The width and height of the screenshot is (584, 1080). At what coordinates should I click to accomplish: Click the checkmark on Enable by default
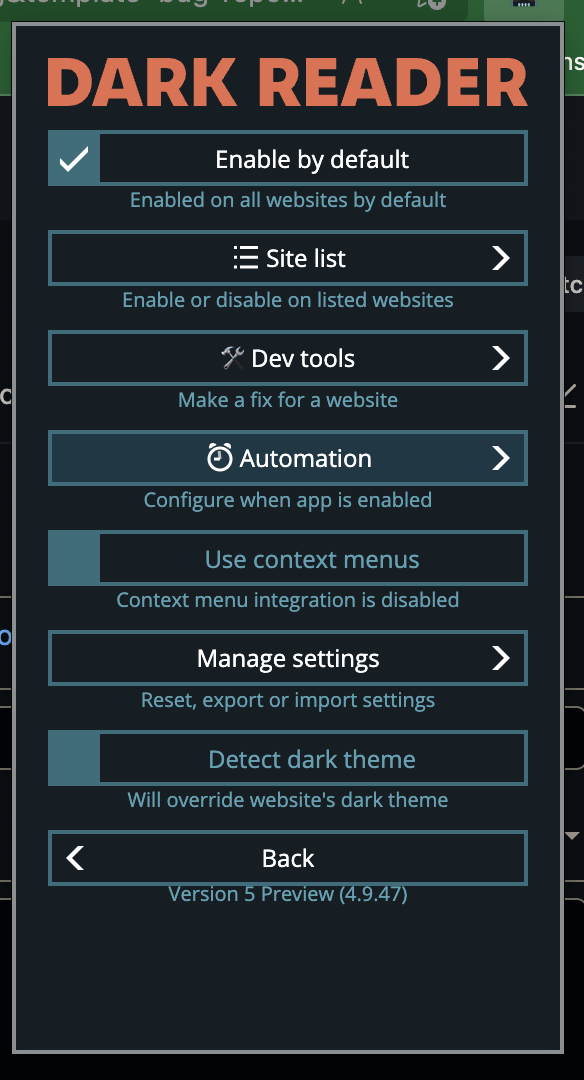[73, 158]
